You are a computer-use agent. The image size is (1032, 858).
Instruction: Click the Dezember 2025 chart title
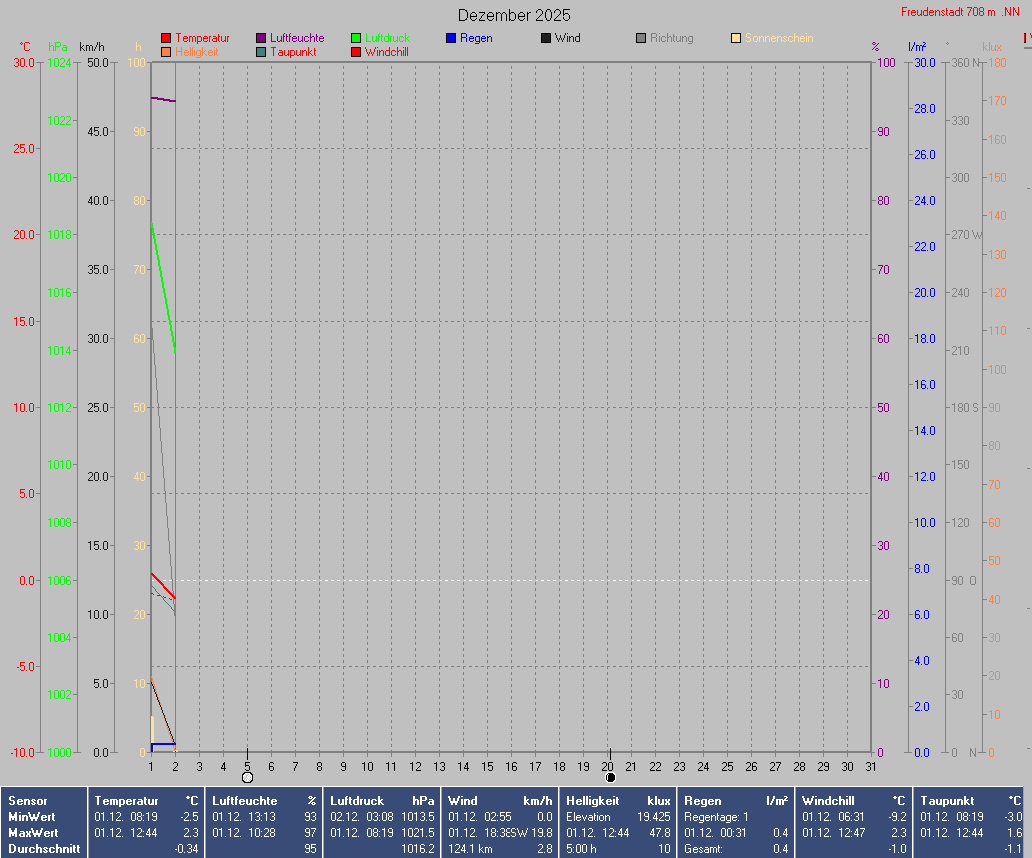click(x=514, y=15)
